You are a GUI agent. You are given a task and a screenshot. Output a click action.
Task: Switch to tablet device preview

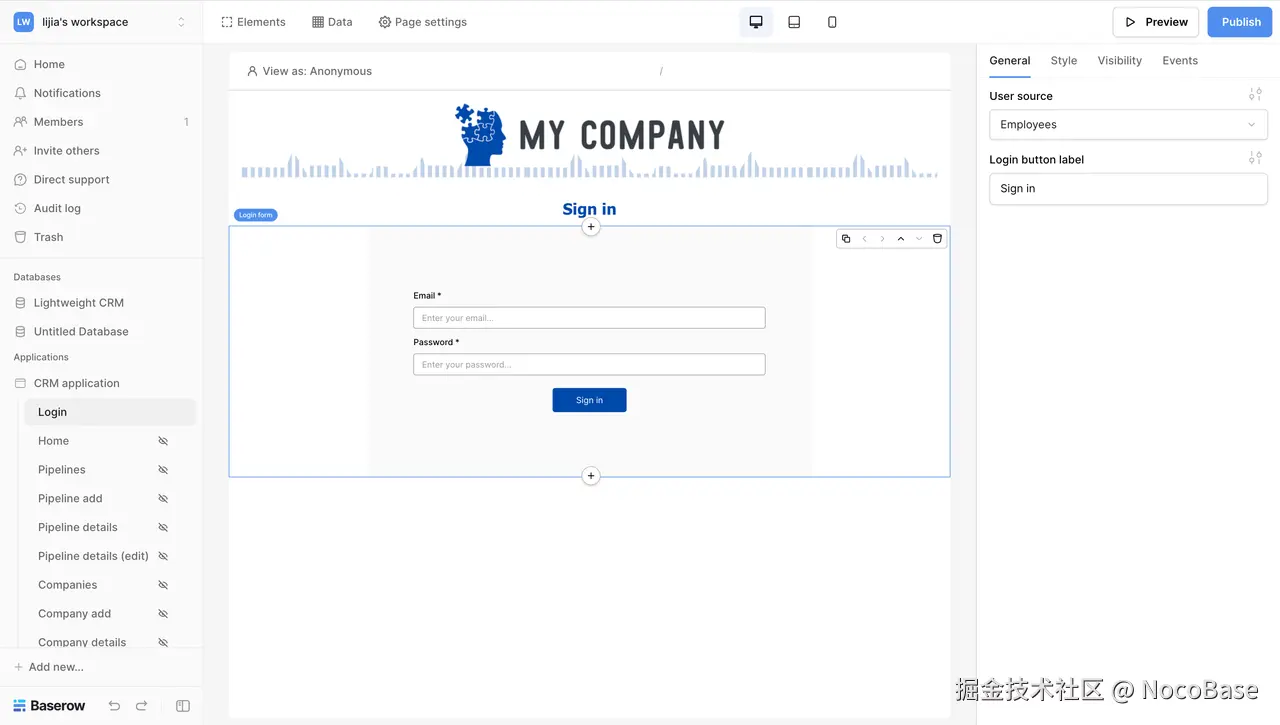point(794,22)
